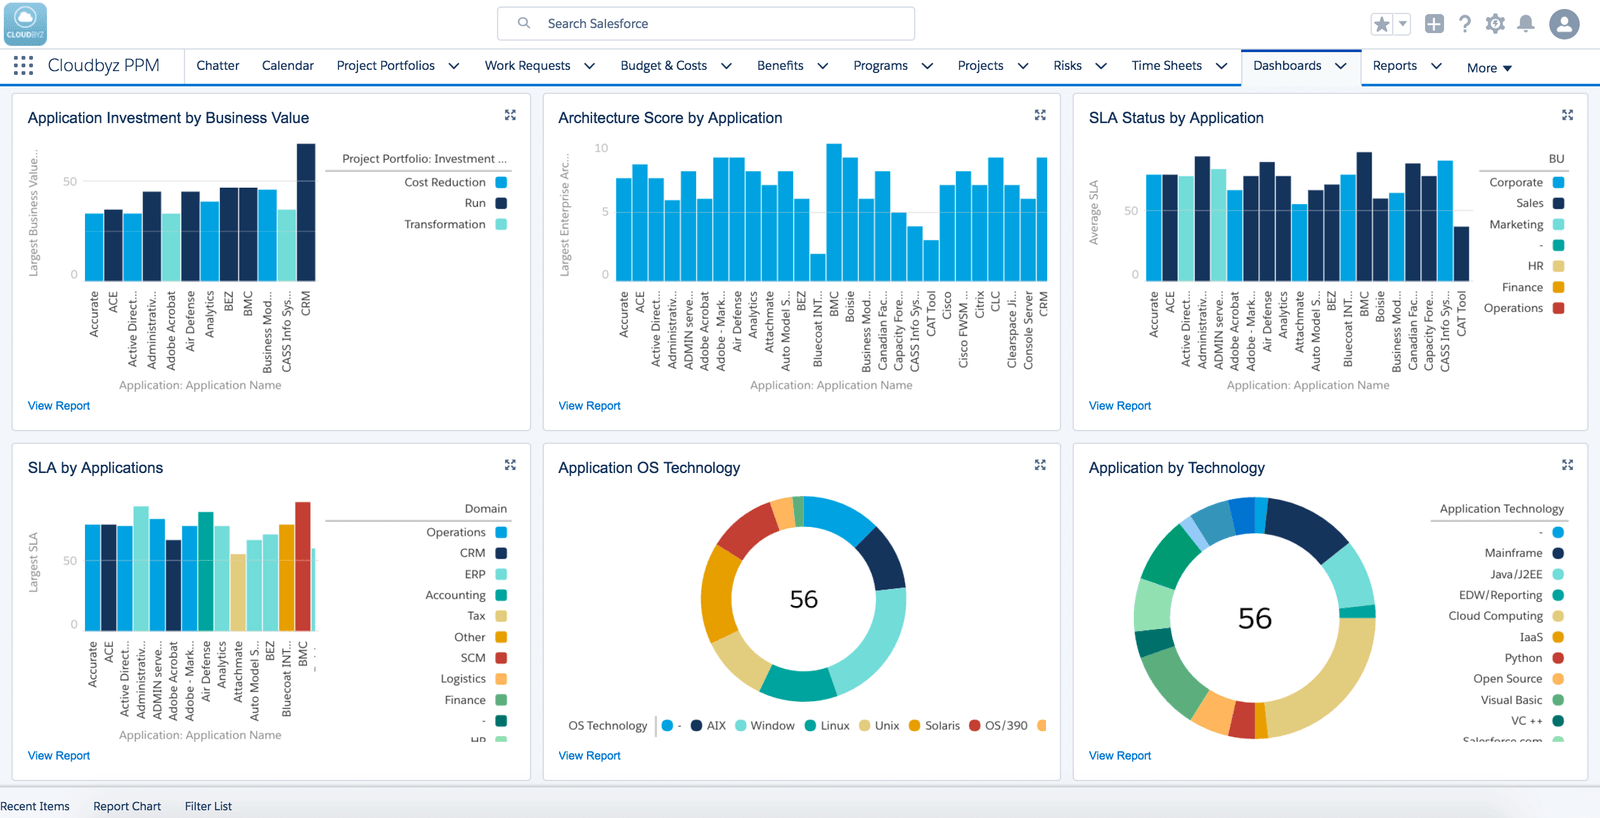Switch to the Chatter tab

point(217,66)
